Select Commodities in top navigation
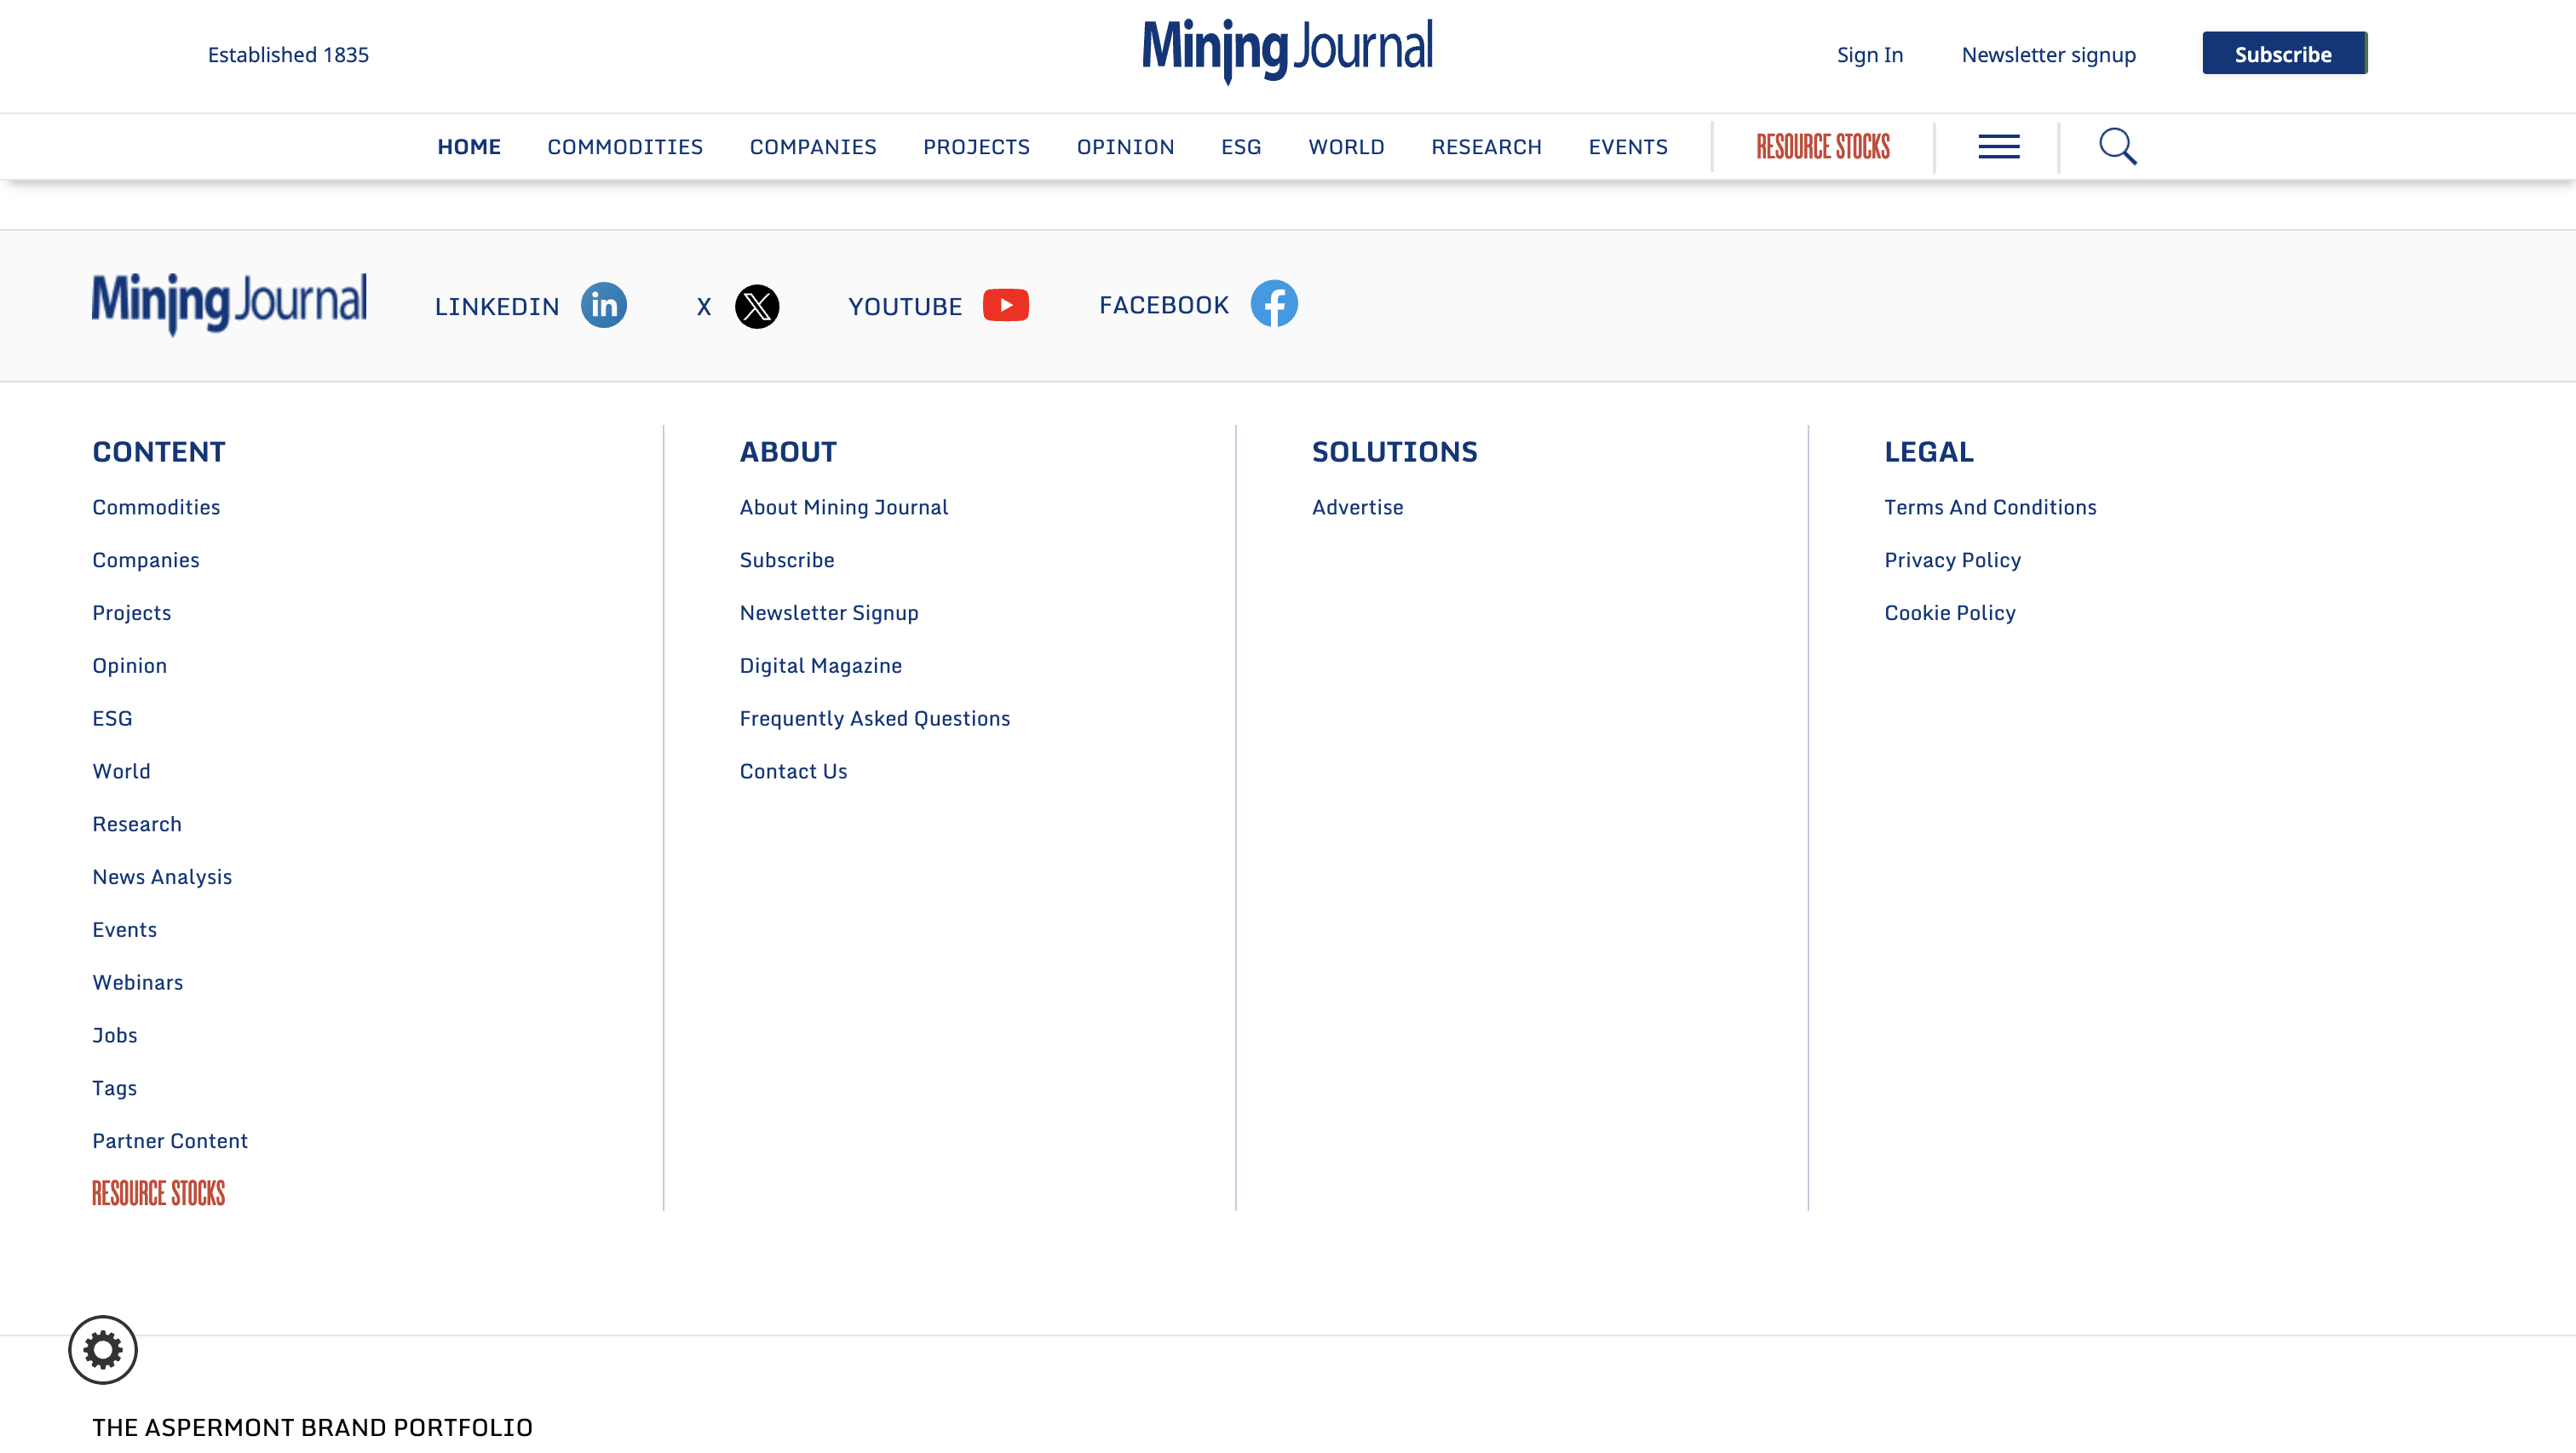Screen dimensions: 2576x1453 (x=625, y=147)
